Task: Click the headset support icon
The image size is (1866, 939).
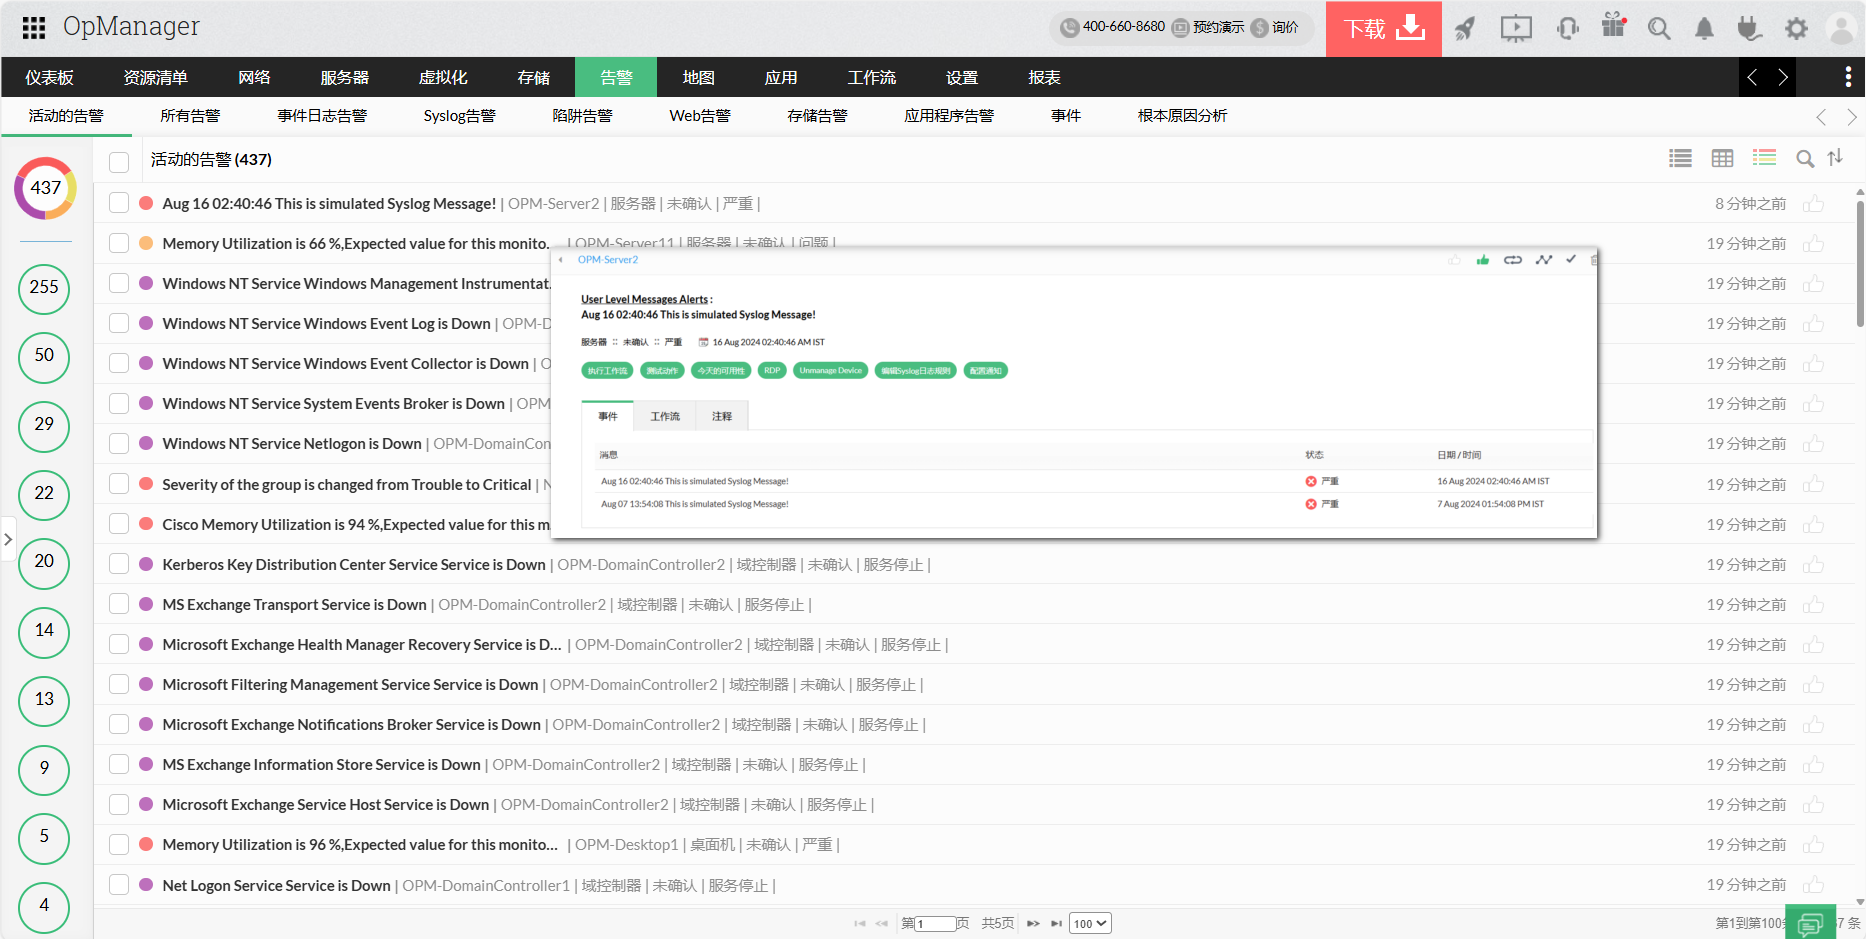Action: (1568, 28)
